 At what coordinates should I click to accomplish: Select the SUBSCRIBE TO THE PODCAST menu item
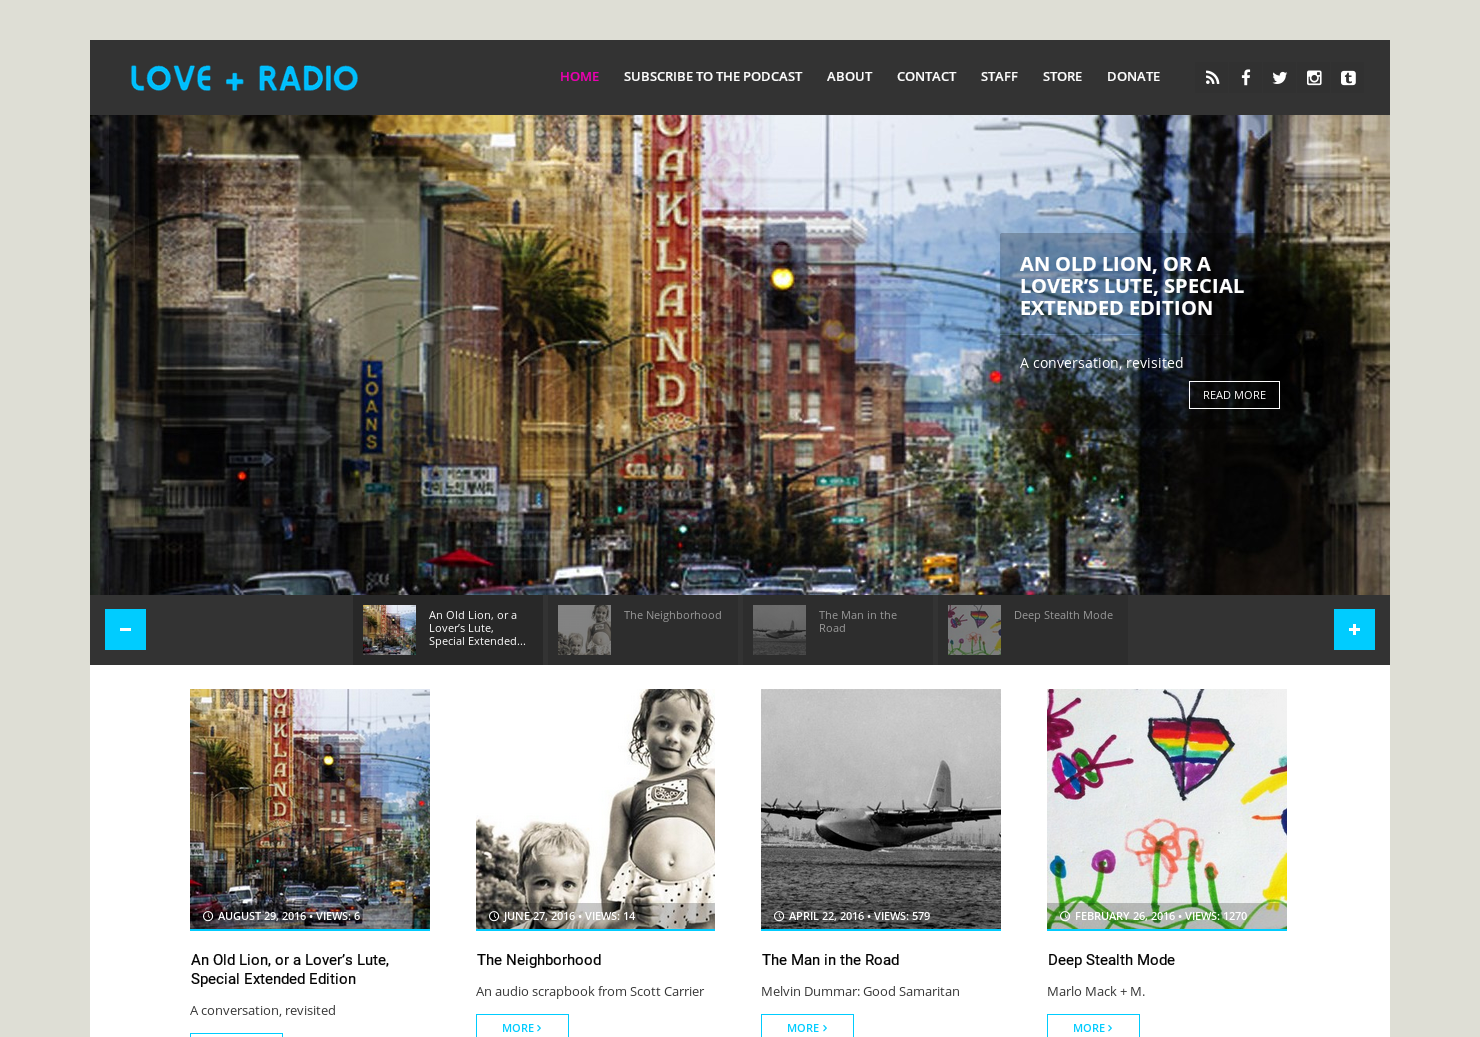click(x=712, y=76)
